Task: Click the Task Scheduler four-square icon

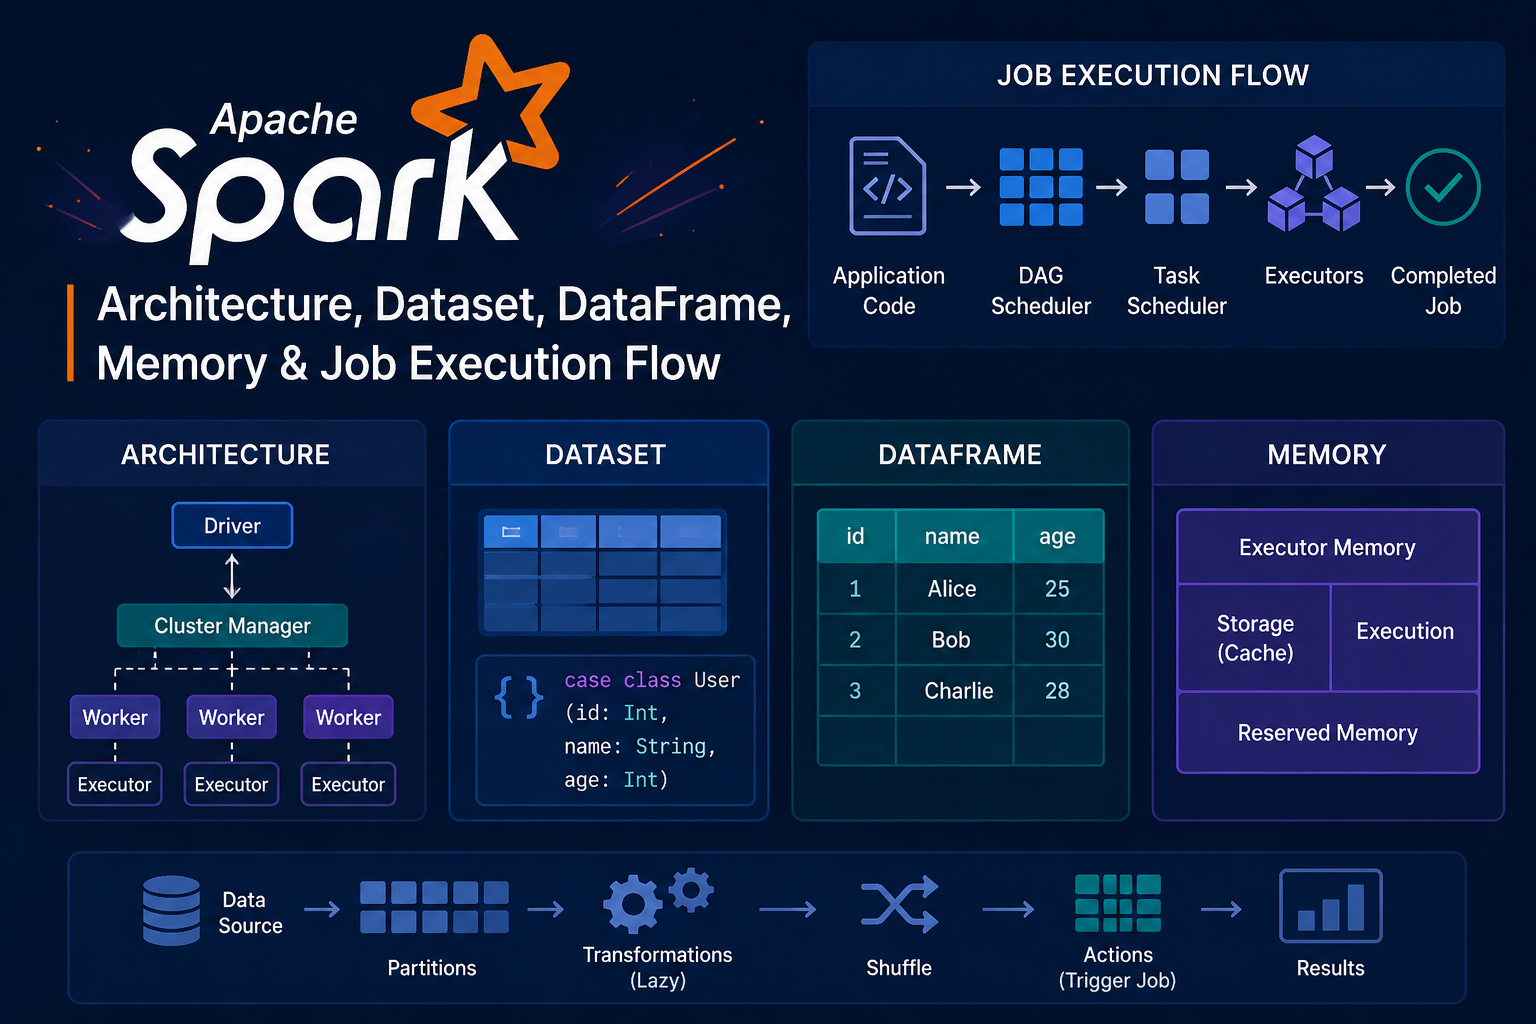Action: pyautogui.click(x=1177, y=187)
